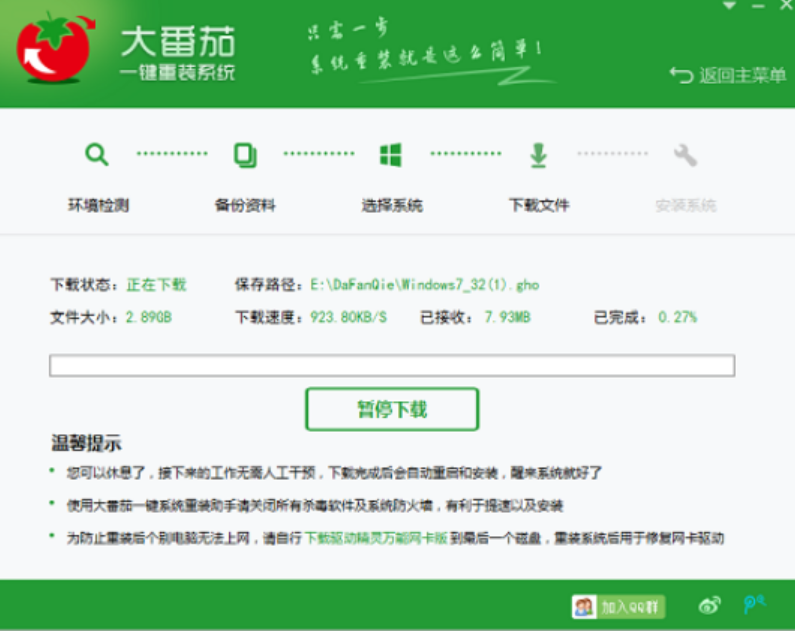Close the 大番茄 window
795x640 pixels.
click(x=787, y=6)
